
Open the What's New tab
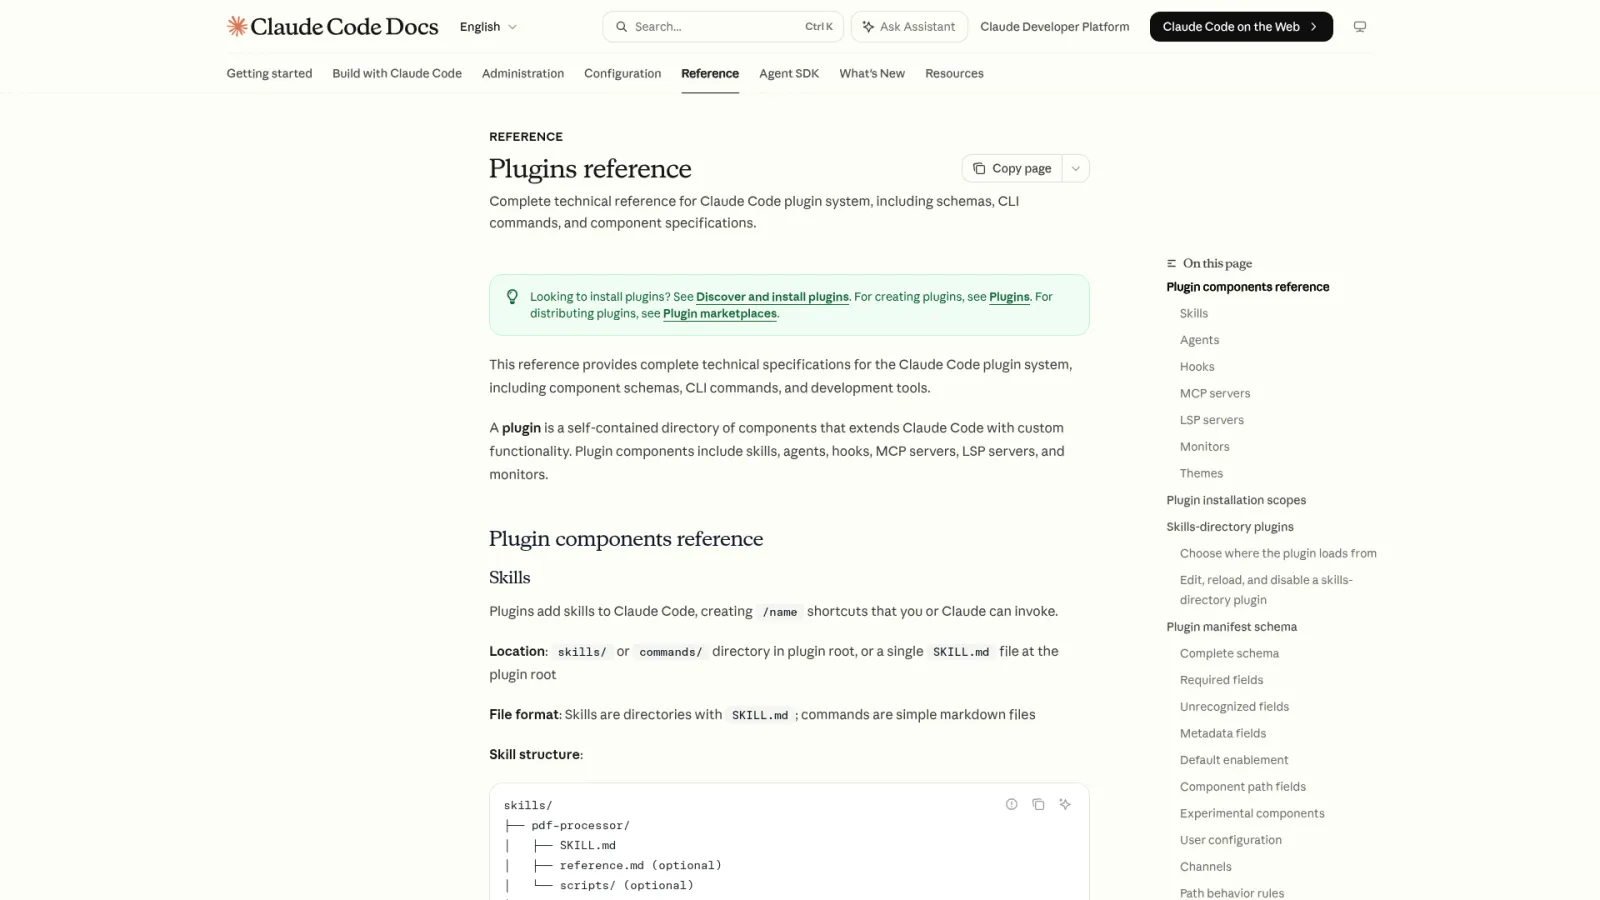[872, 73]
